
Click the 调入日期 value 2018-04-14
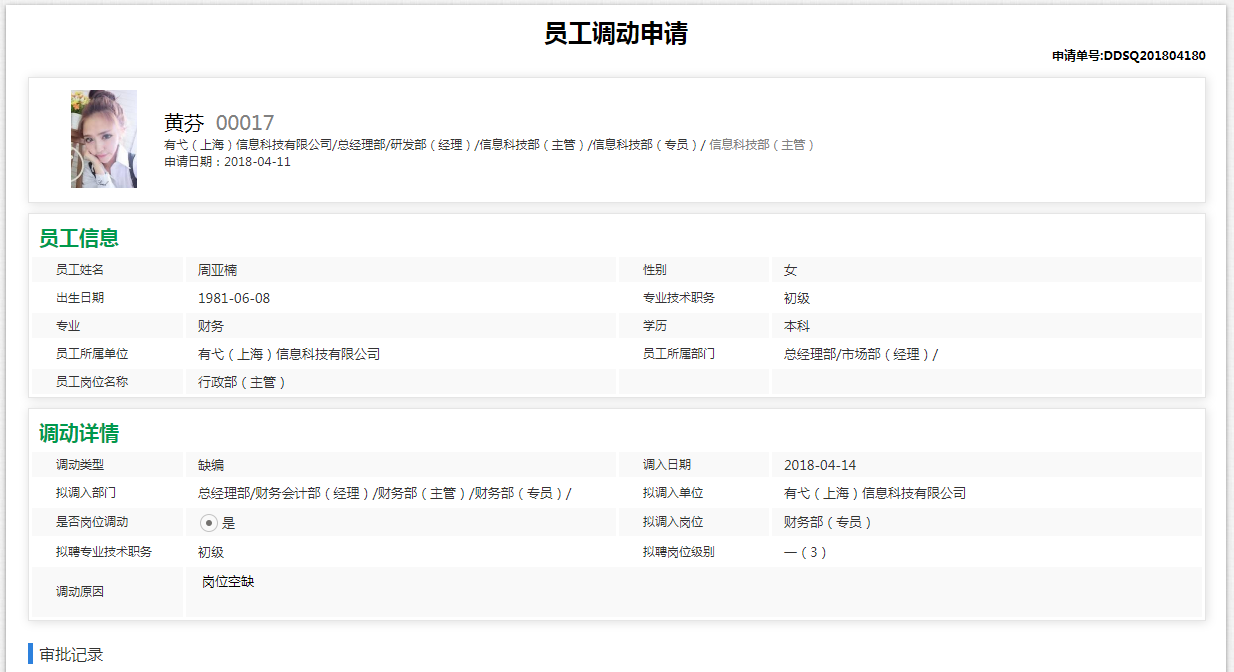point(820,465)
